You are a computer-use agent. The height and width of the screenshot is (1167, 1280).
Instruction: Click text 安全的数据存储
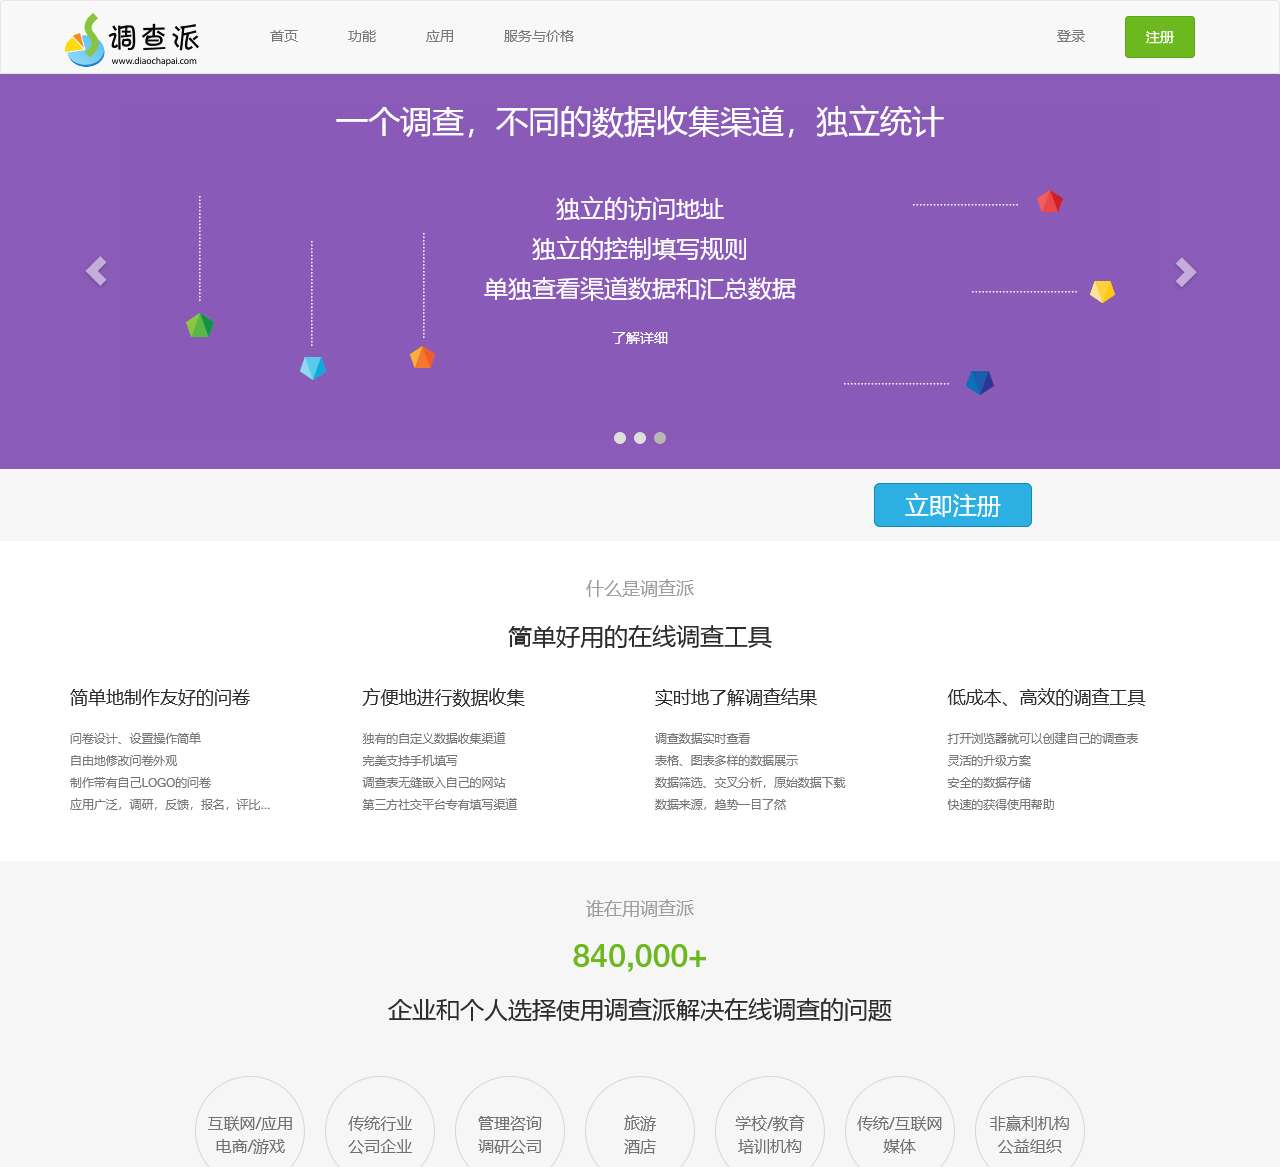point(989,783)
